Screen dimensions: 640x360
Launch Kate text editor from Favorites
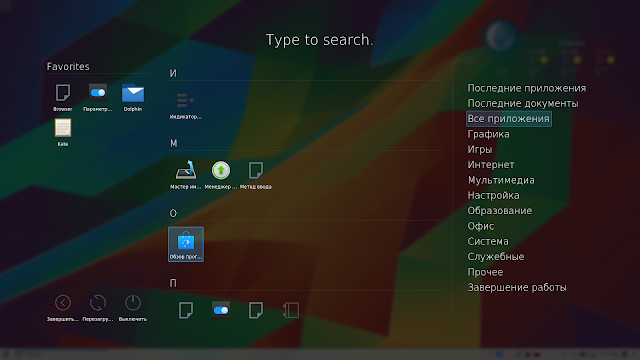63,132
